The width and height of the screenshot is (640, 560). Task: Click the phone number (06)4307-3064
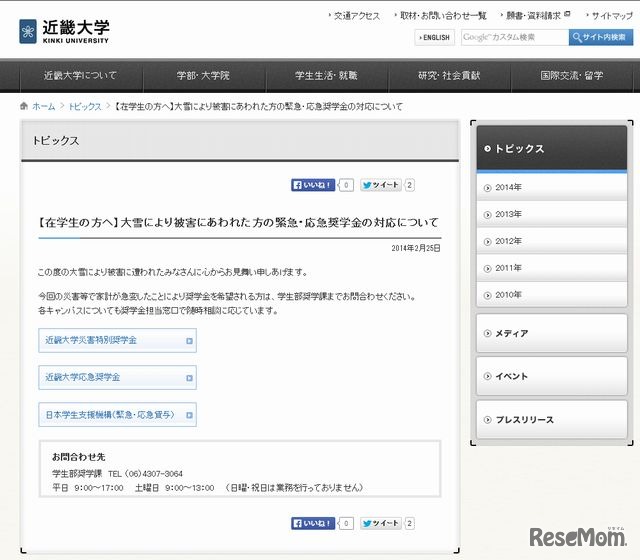pos(153,474)
